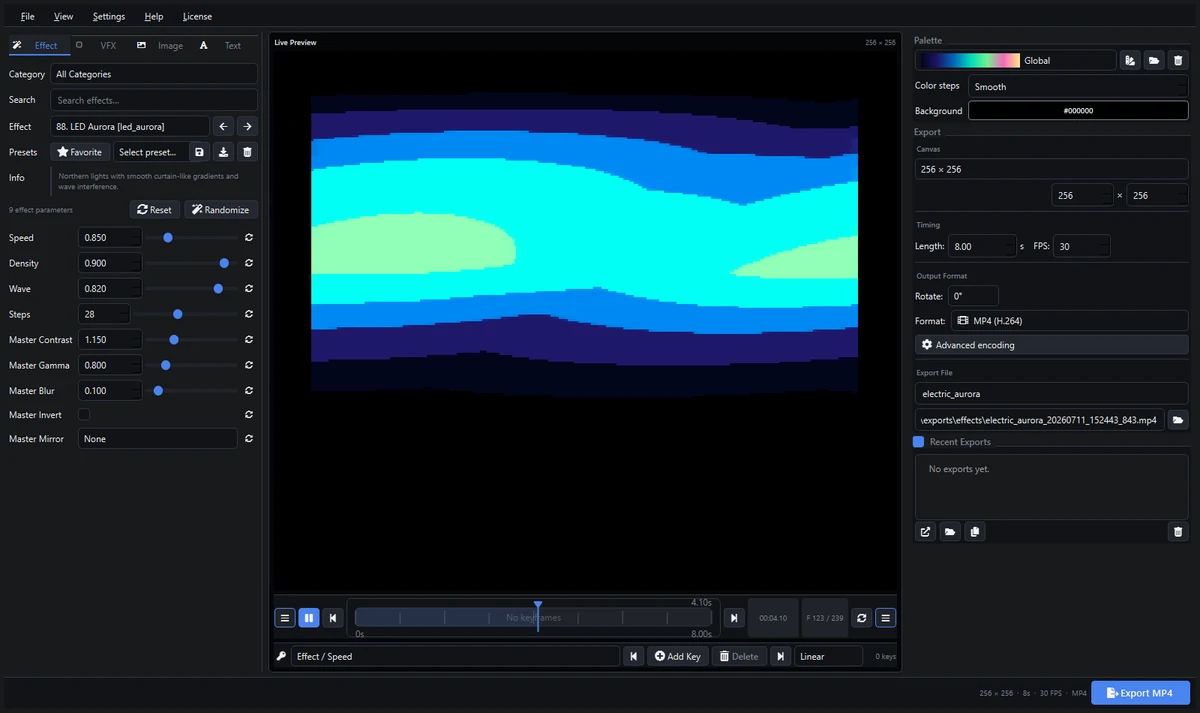The height and width of the screenshot is (713, 1200).
Task: Open the recent exports folder icon
Action: (950, 532)
